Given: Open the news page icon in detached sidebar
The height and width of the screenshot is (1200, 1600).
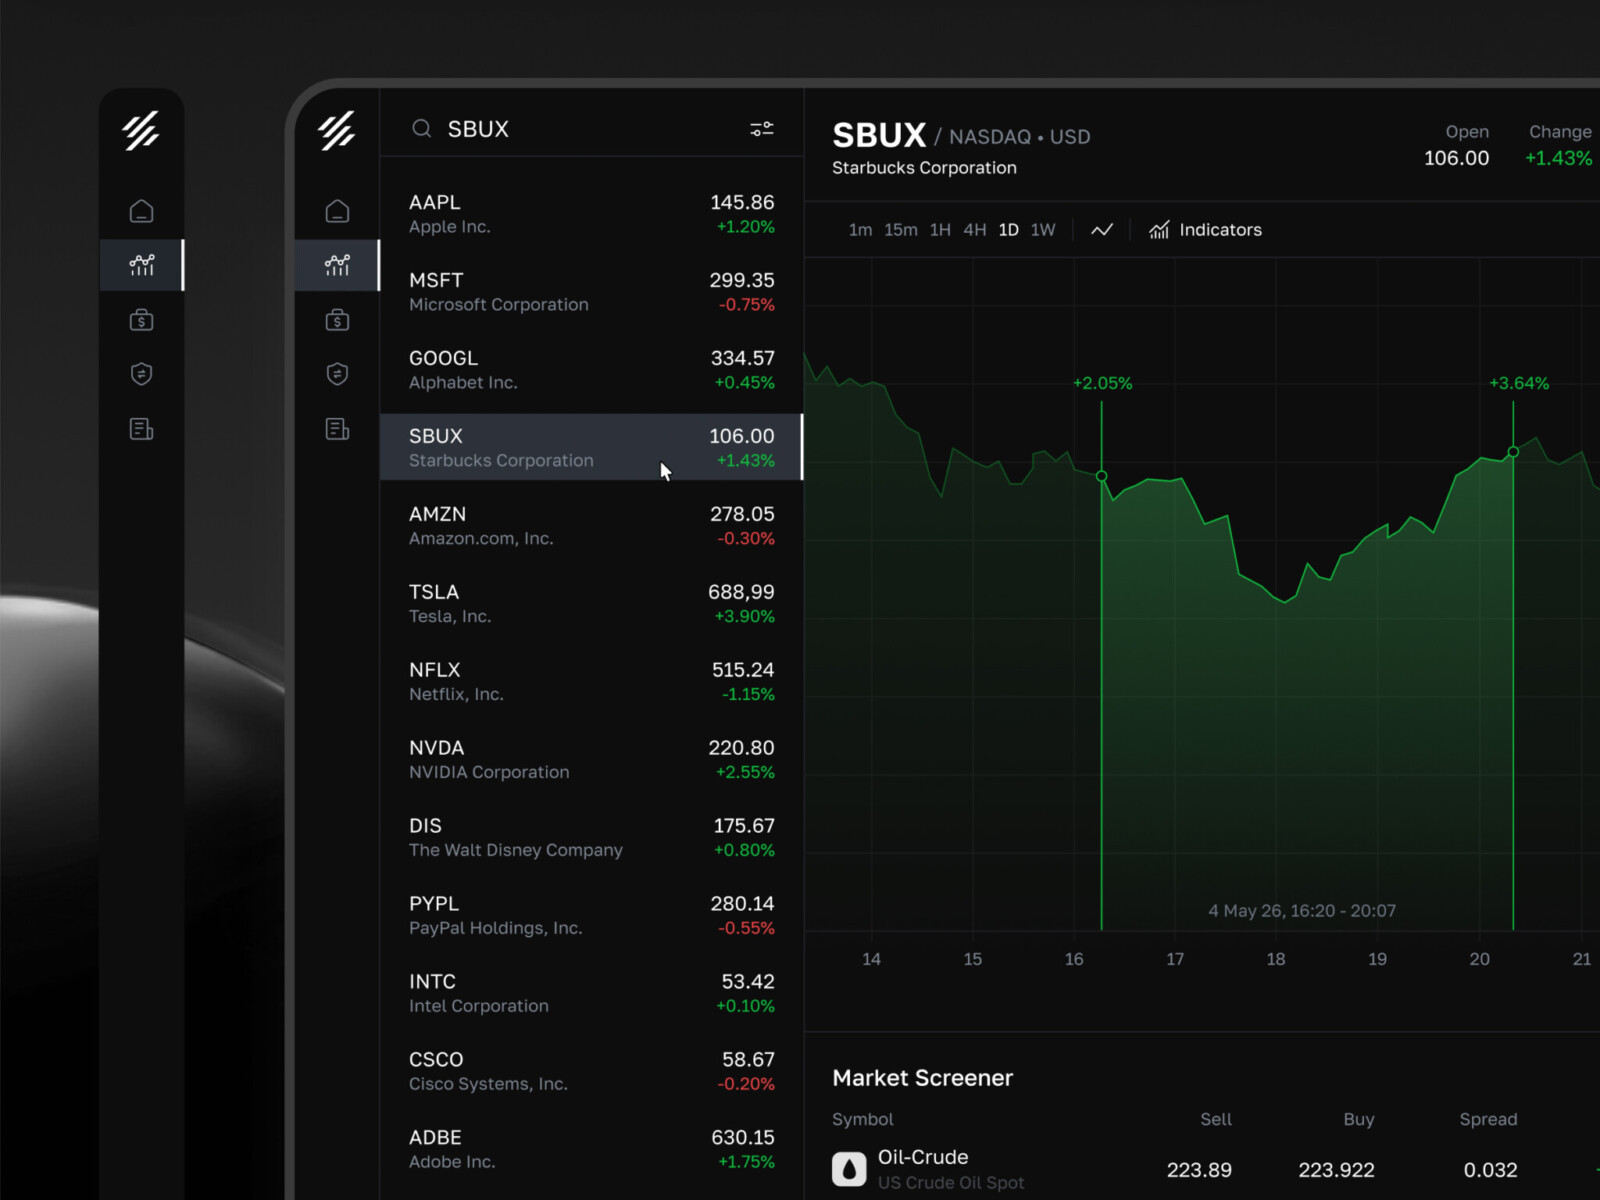Looking at the screenshot, I should (141, 429).
